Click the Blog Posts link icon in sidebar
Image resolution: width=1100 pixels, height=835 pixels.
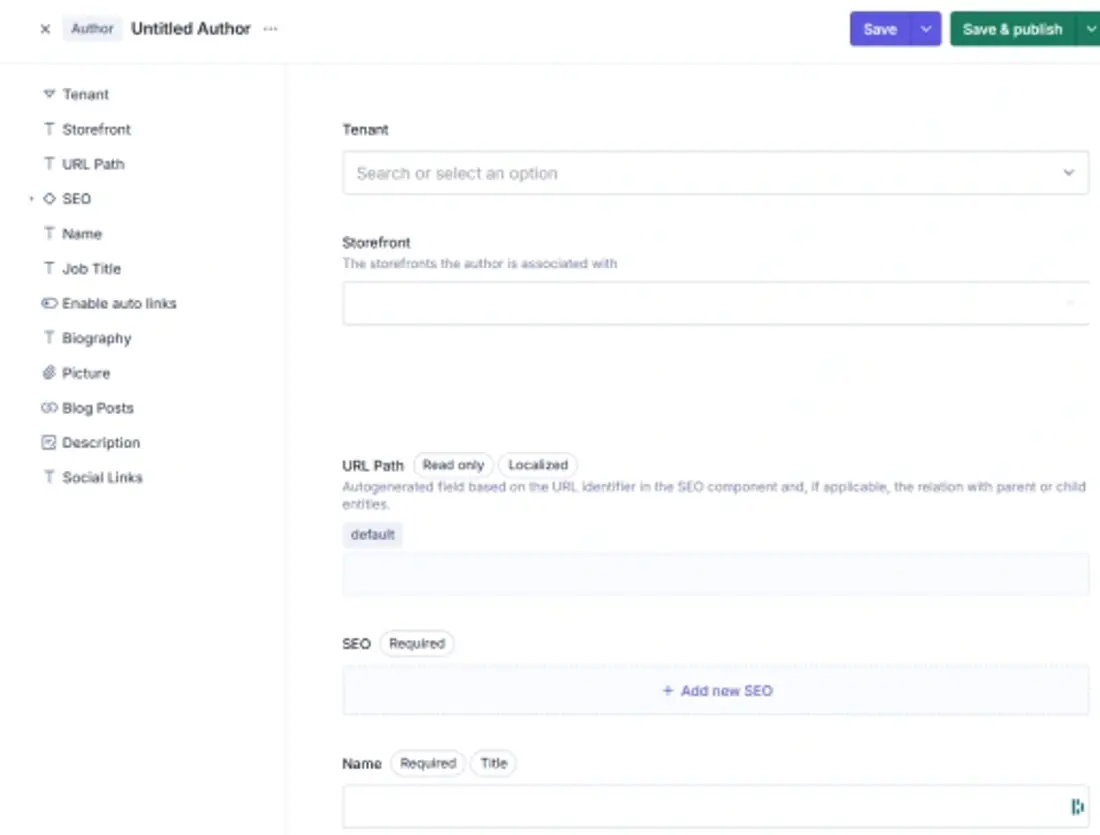(49, 408)
